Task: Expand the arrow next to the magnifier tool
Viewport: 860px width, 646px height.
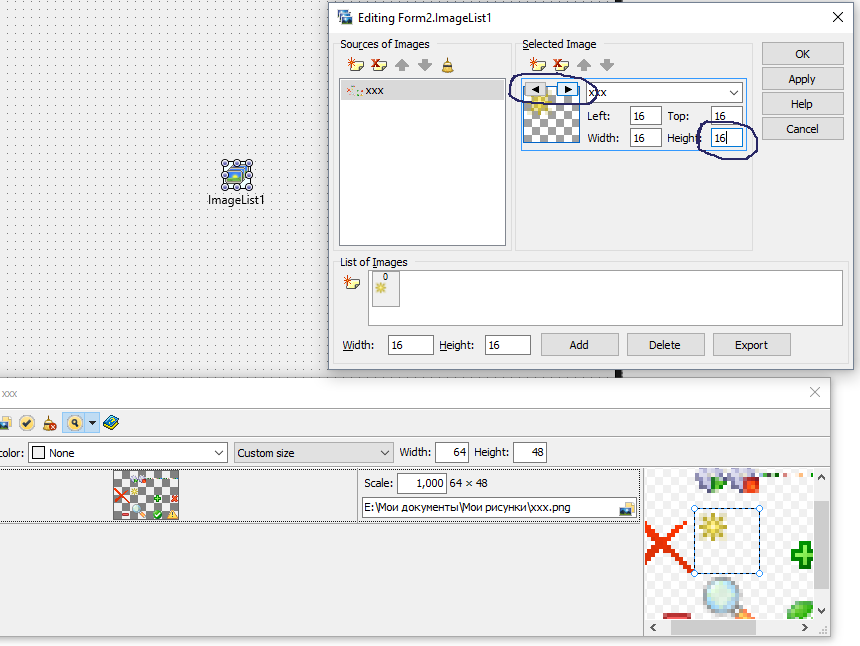Action: click(92, 423)
